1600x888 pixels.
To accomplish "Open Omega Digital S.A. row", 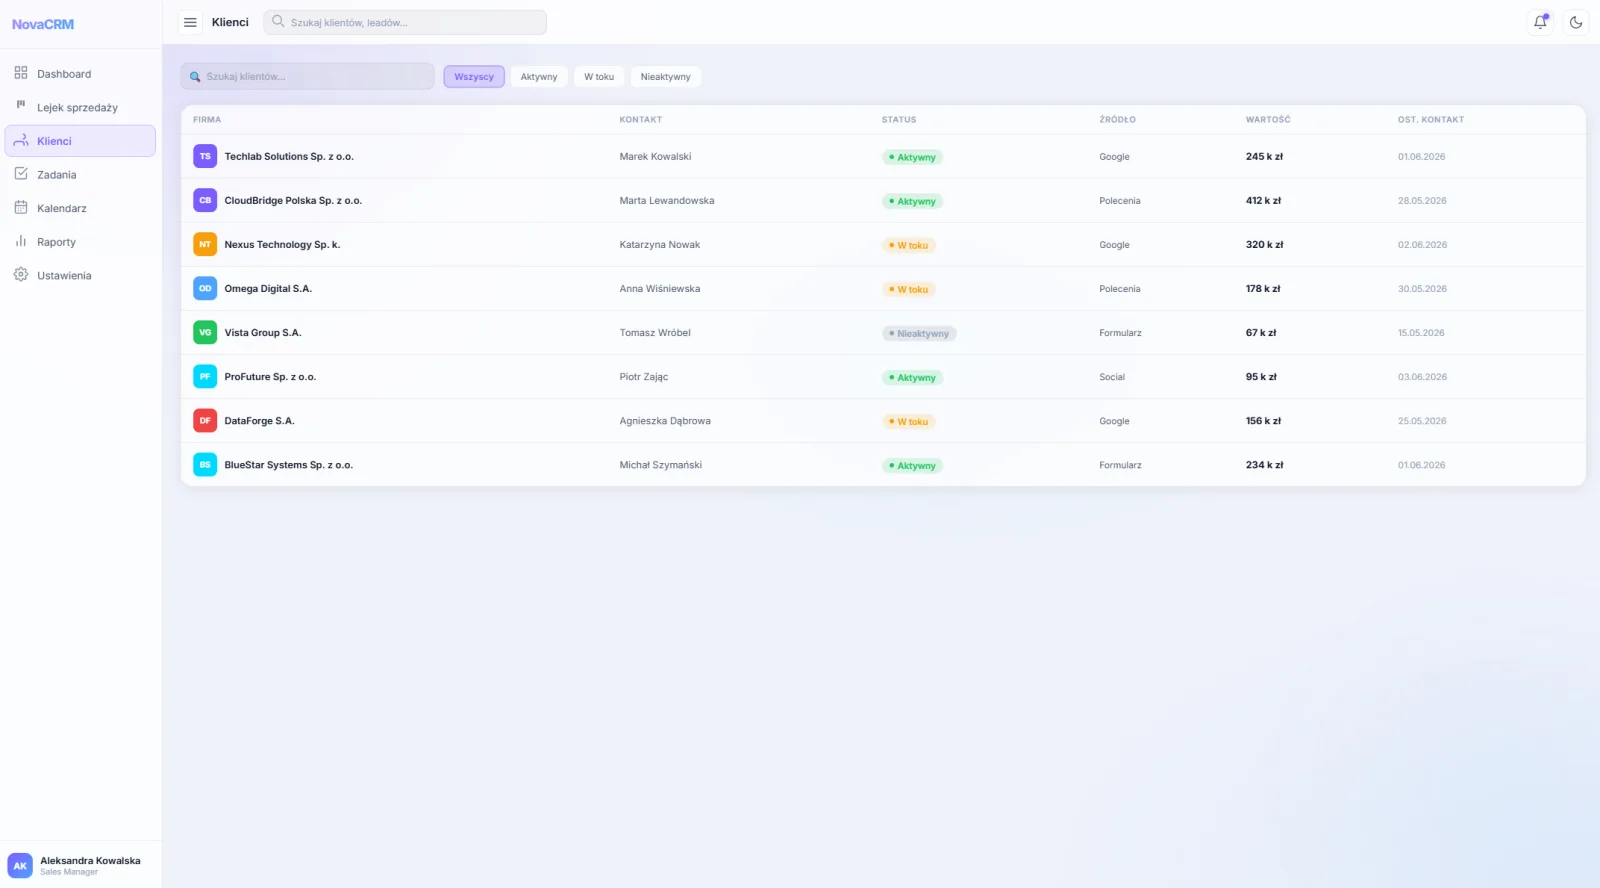I will [883, 289].
